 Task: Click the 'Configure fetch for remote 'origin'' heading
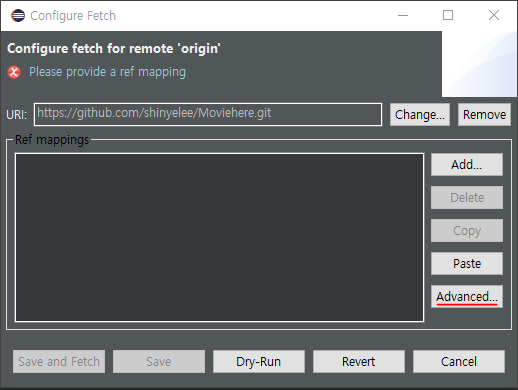[x=114, y=49]
